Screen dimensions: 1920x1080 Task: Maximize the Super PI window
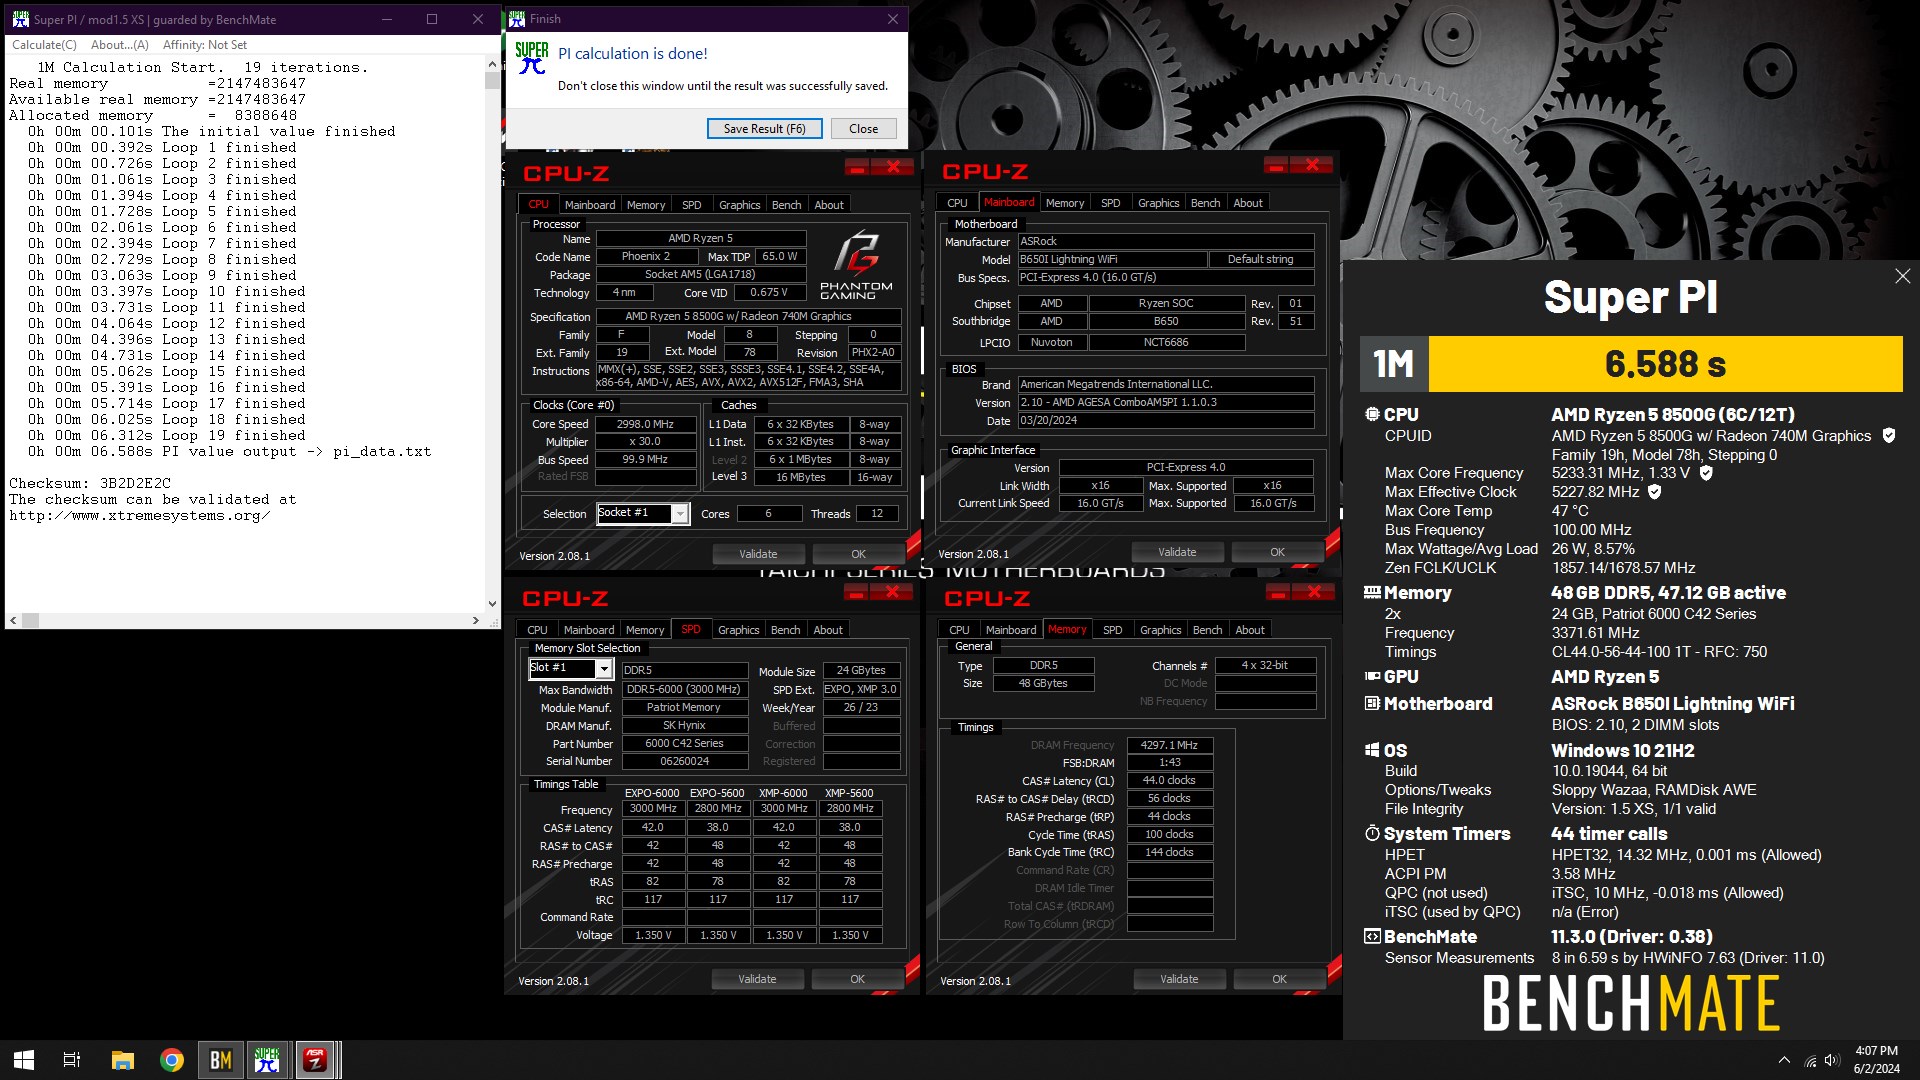432,19
